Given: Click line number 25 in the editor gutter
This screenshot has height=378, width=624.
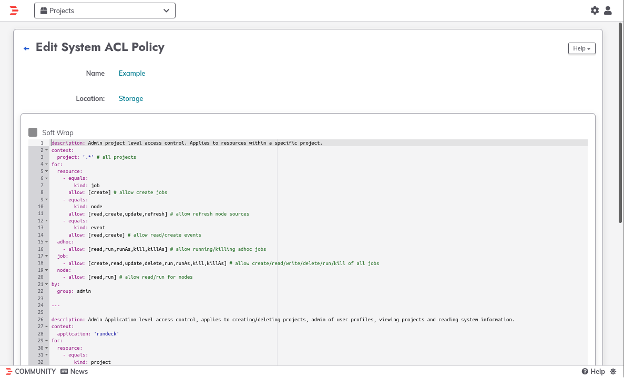Looking at the screenshot, I should pos(41,312).
